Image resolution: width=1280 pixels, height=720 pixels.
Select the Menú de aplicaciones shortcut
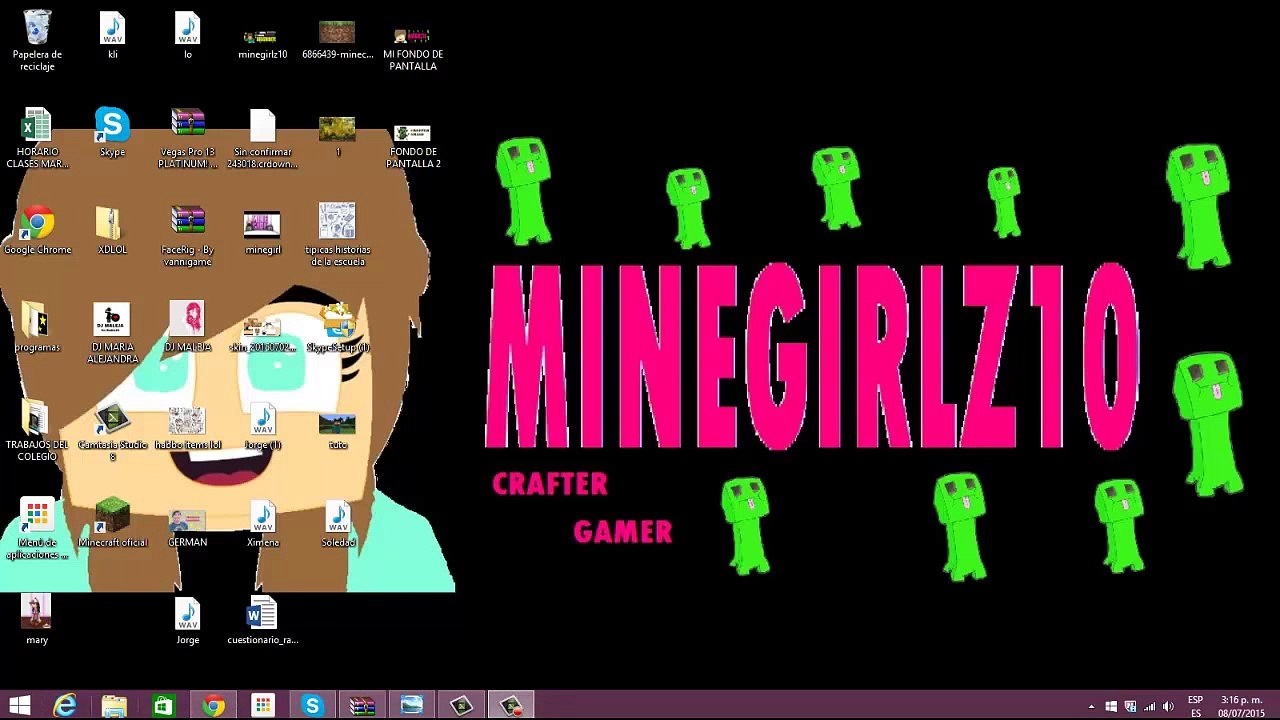(37, 530)
